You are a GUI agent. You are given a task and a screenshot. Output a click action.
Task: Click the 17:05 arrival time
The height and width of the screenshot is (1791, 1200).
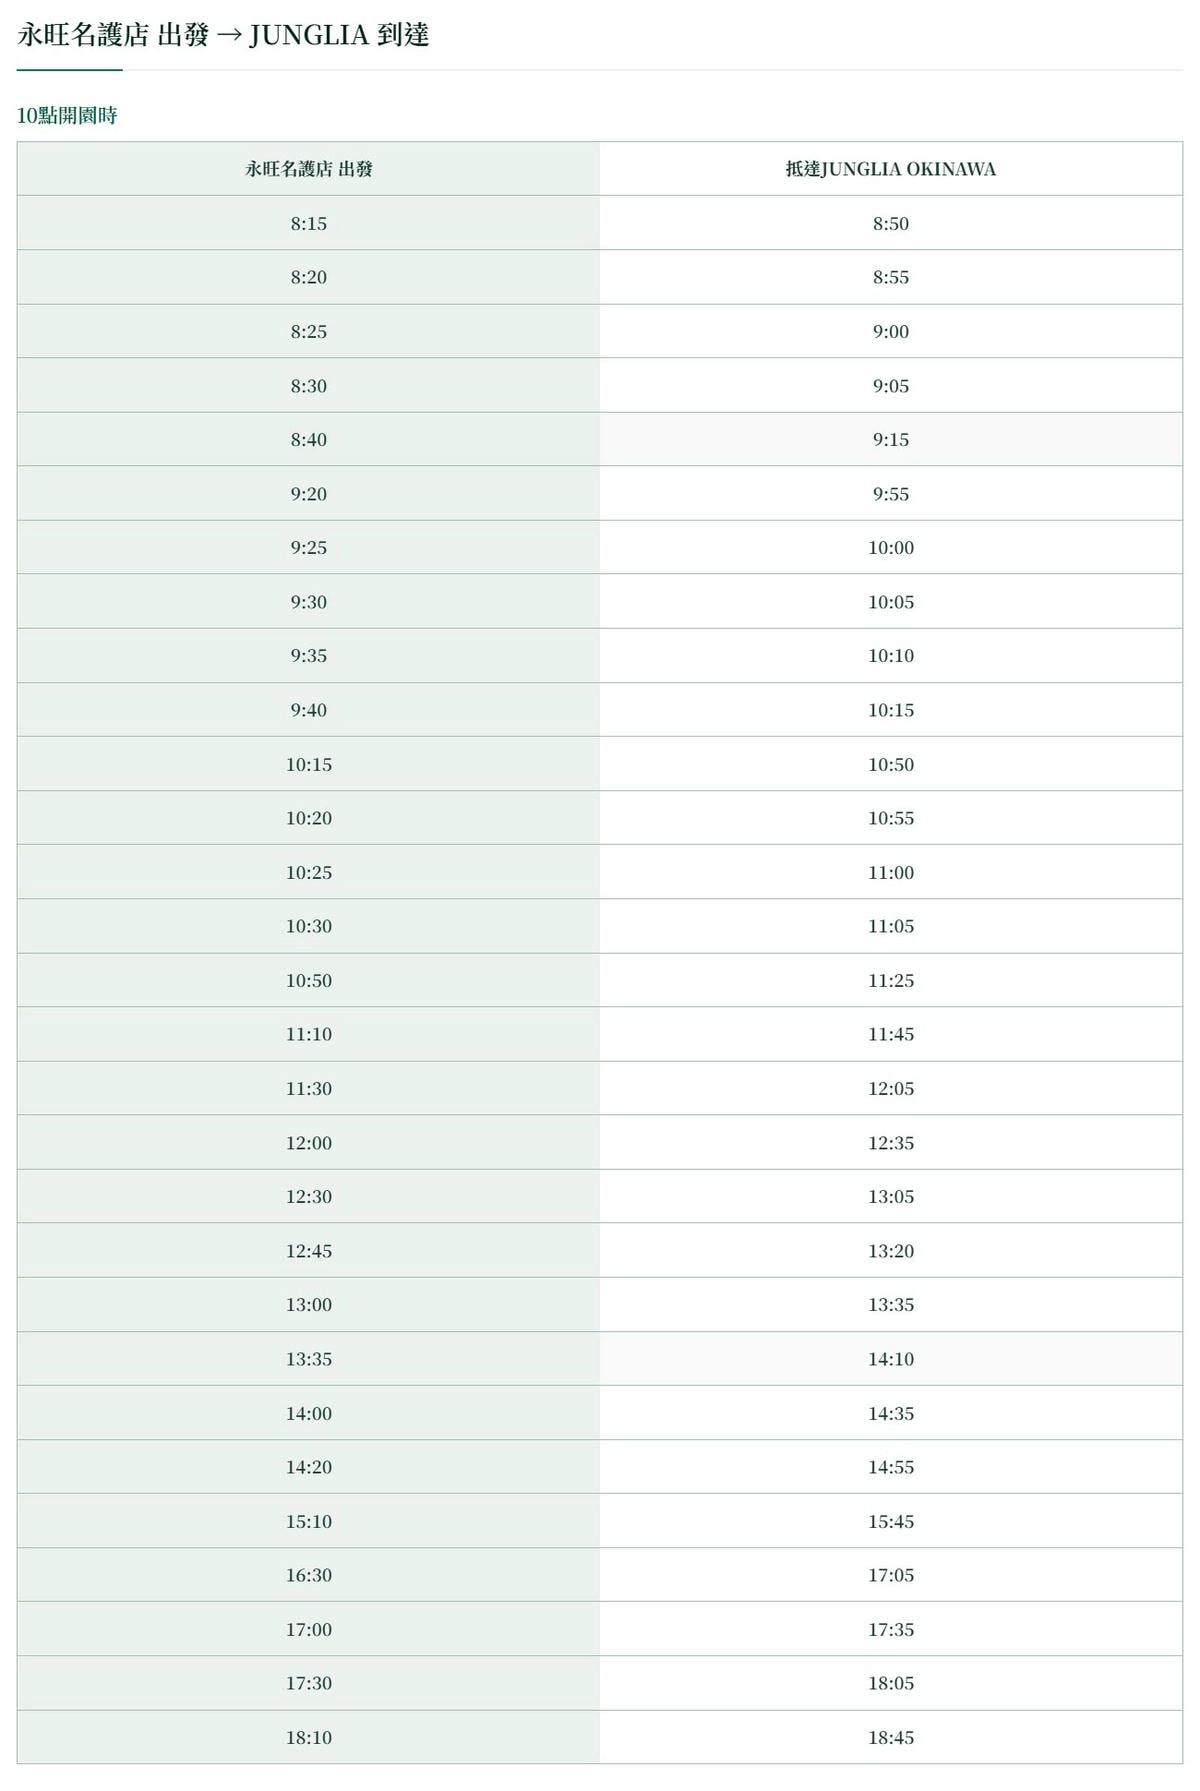891,1575
